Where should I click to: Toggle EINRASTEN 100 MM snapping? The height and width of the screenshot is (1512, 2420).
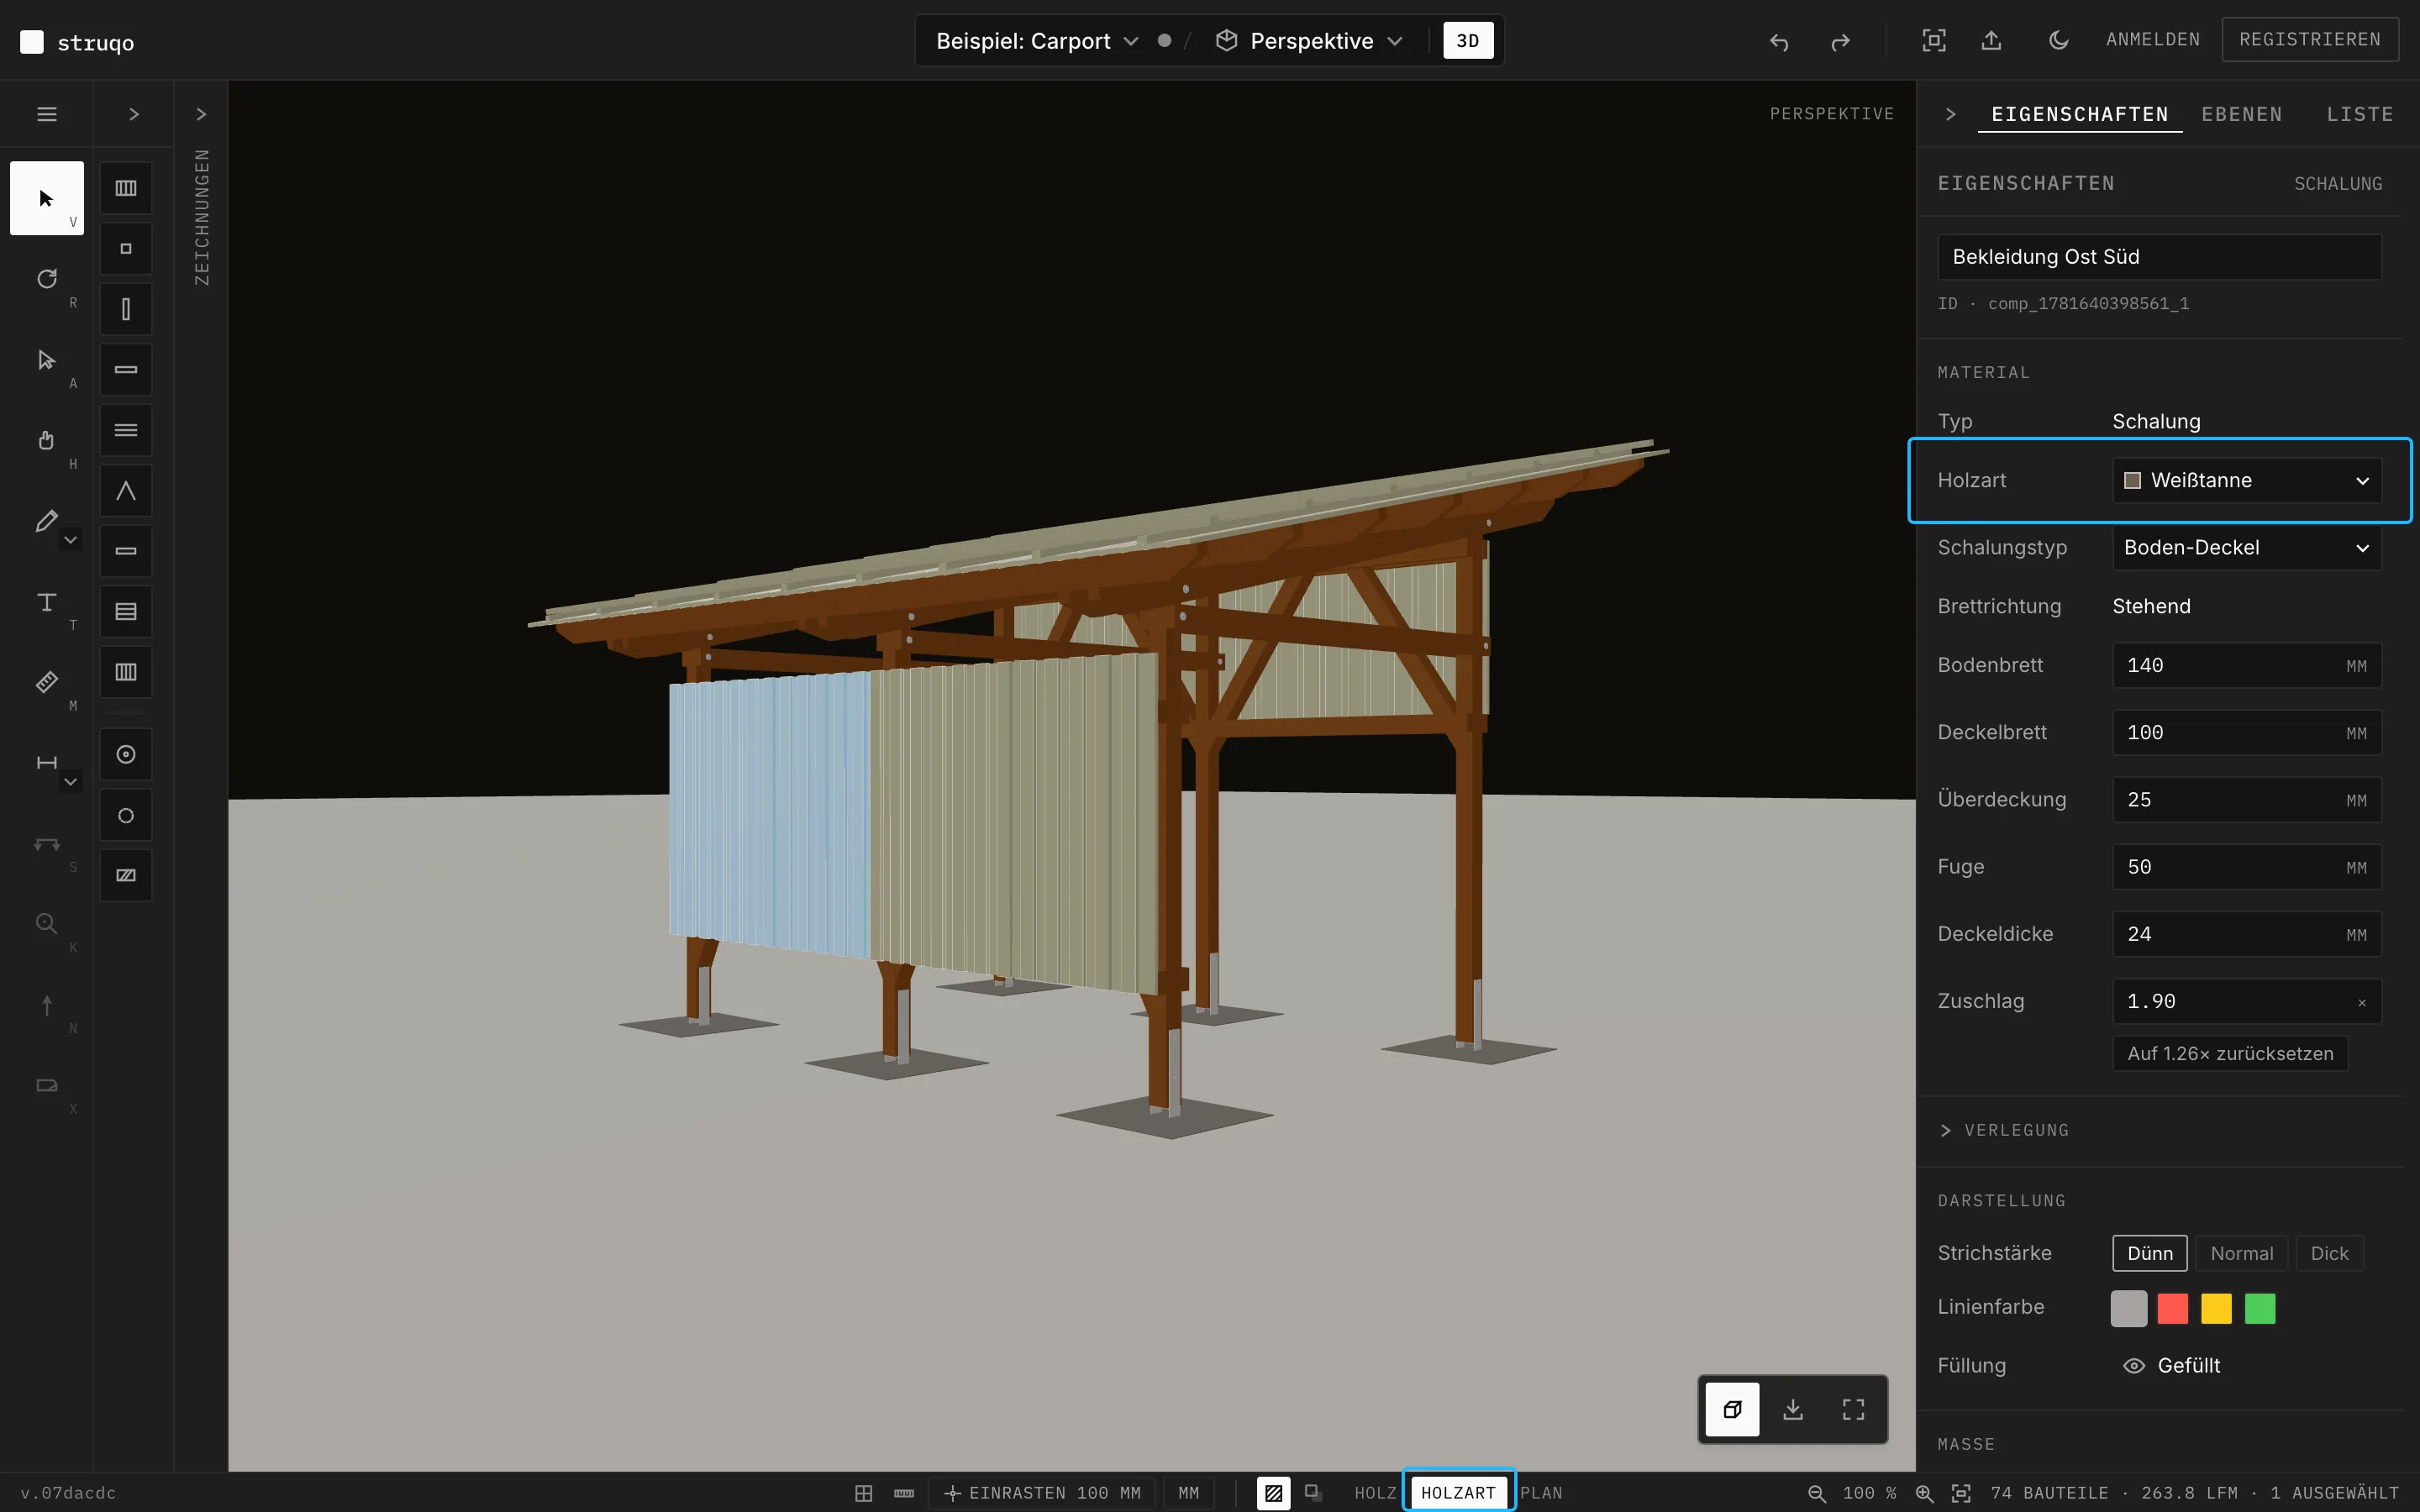coord(1043,1493)
